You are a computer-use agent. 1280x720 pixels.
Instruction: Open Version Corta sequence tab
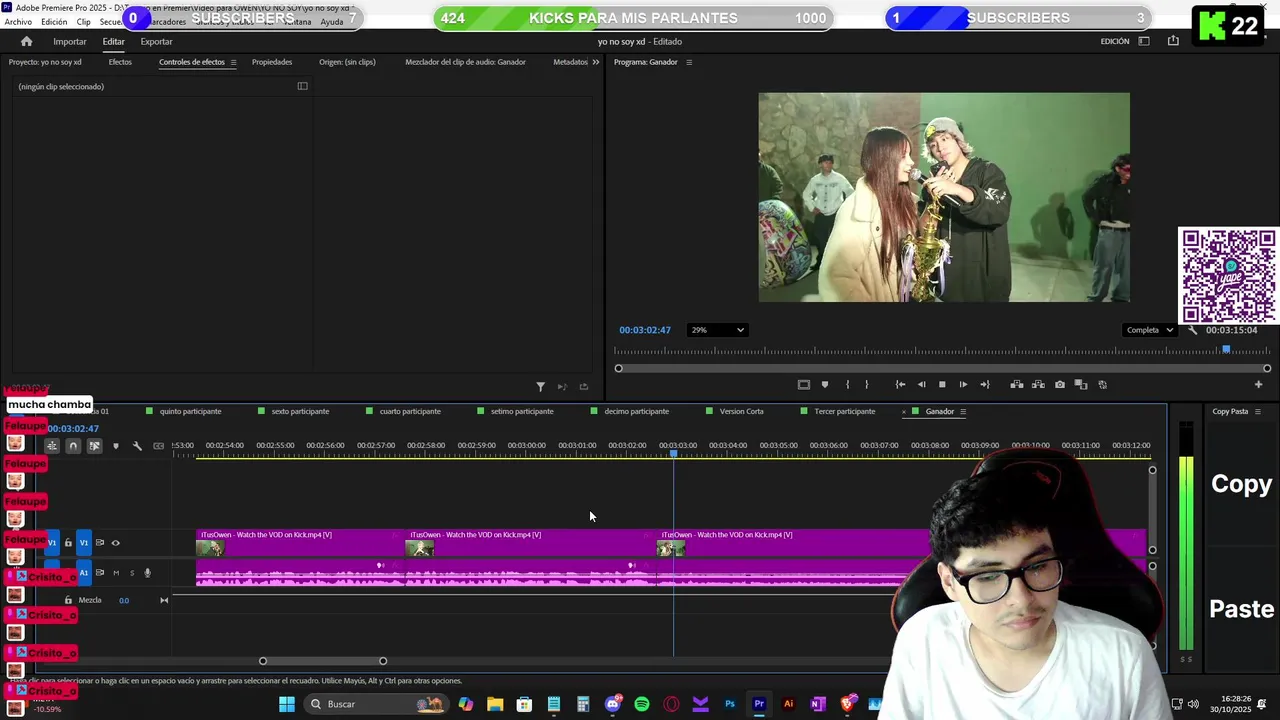point(741,411)
